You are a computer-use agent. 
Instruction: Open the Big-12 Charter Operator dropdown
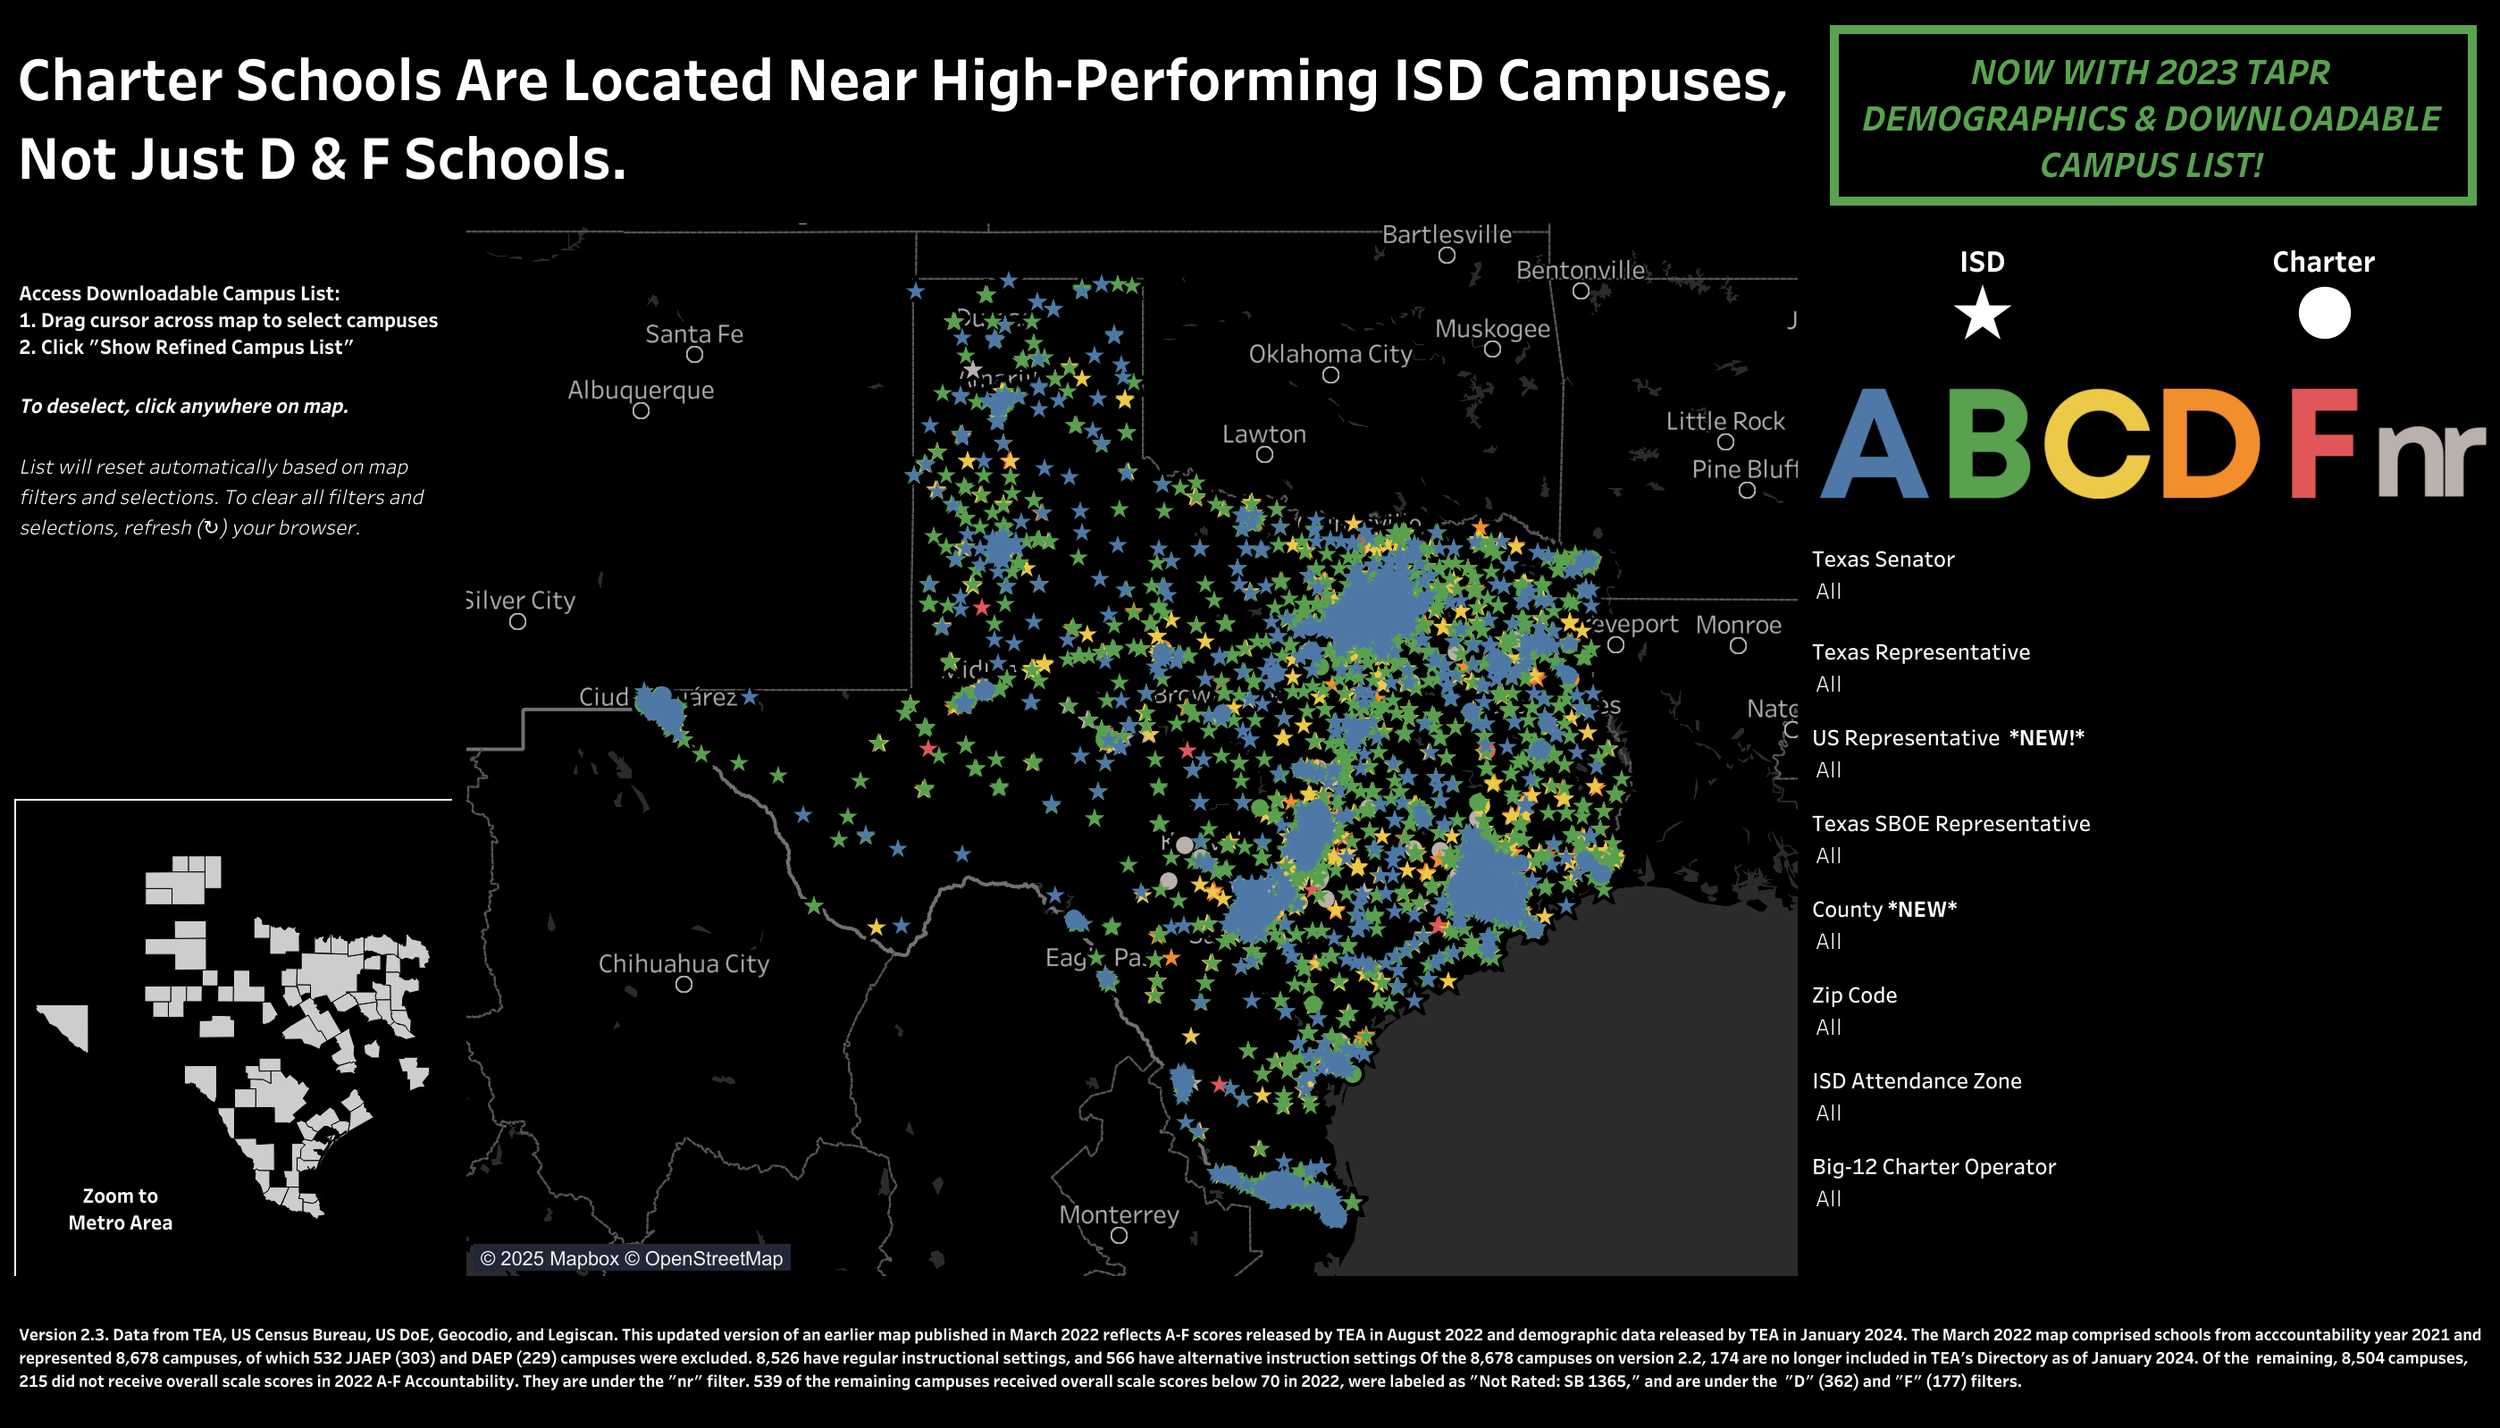pyautogui.click(x=1830, y=1200)
